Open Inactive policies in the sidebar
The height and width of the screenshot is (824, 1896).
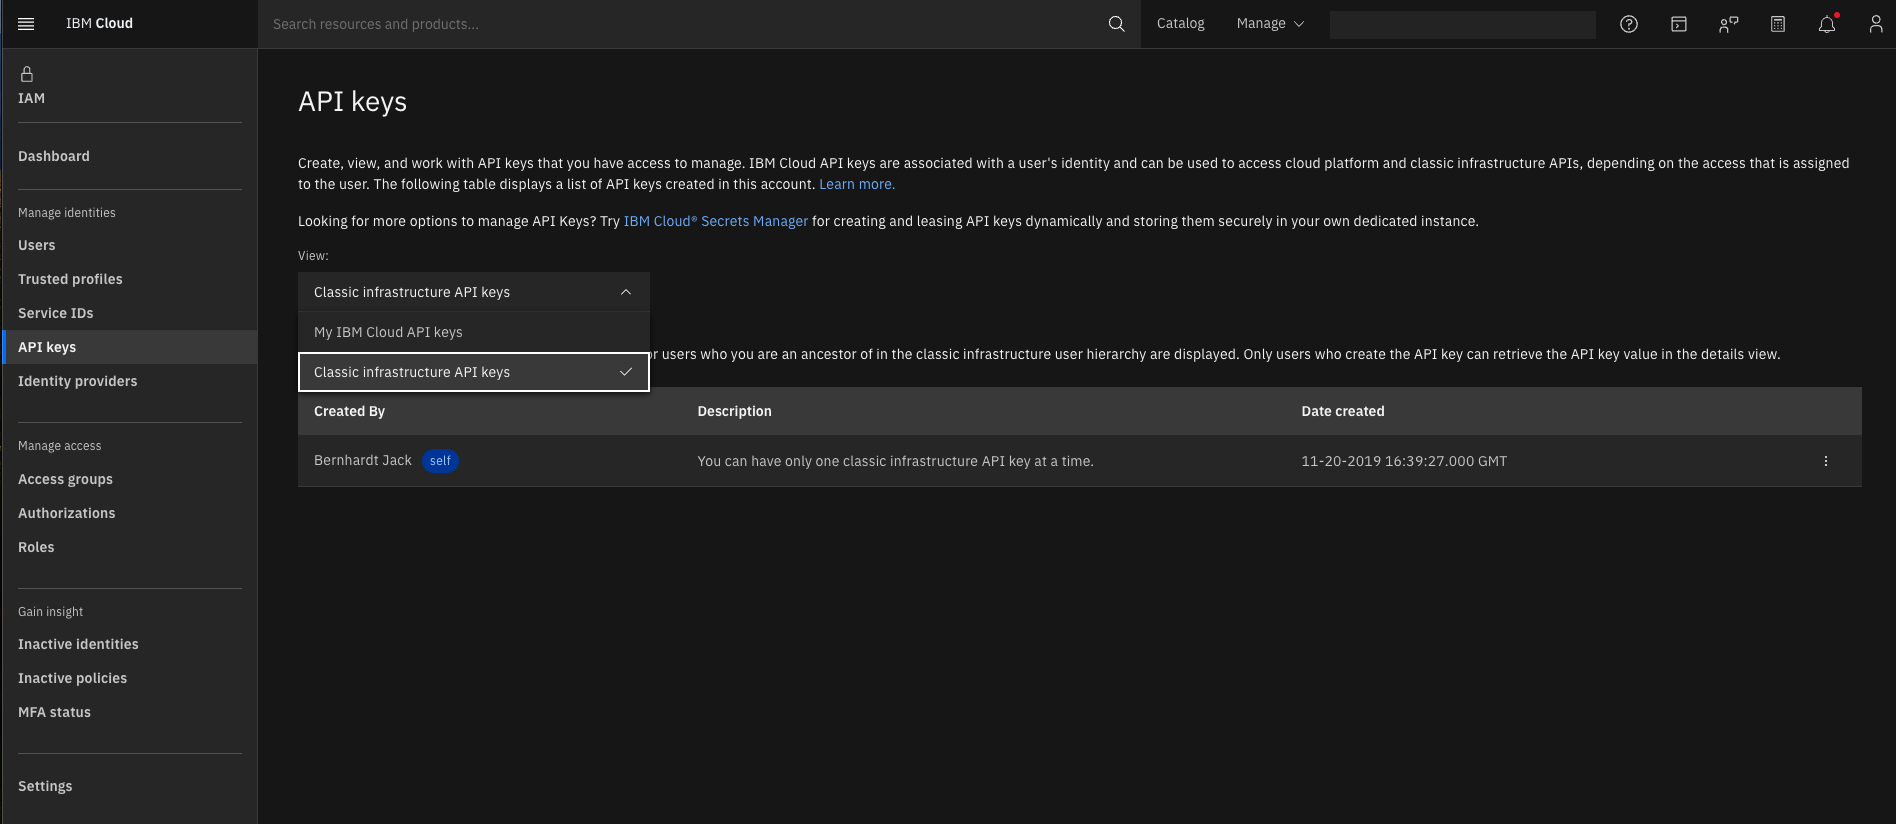click(x=73, y=678)
